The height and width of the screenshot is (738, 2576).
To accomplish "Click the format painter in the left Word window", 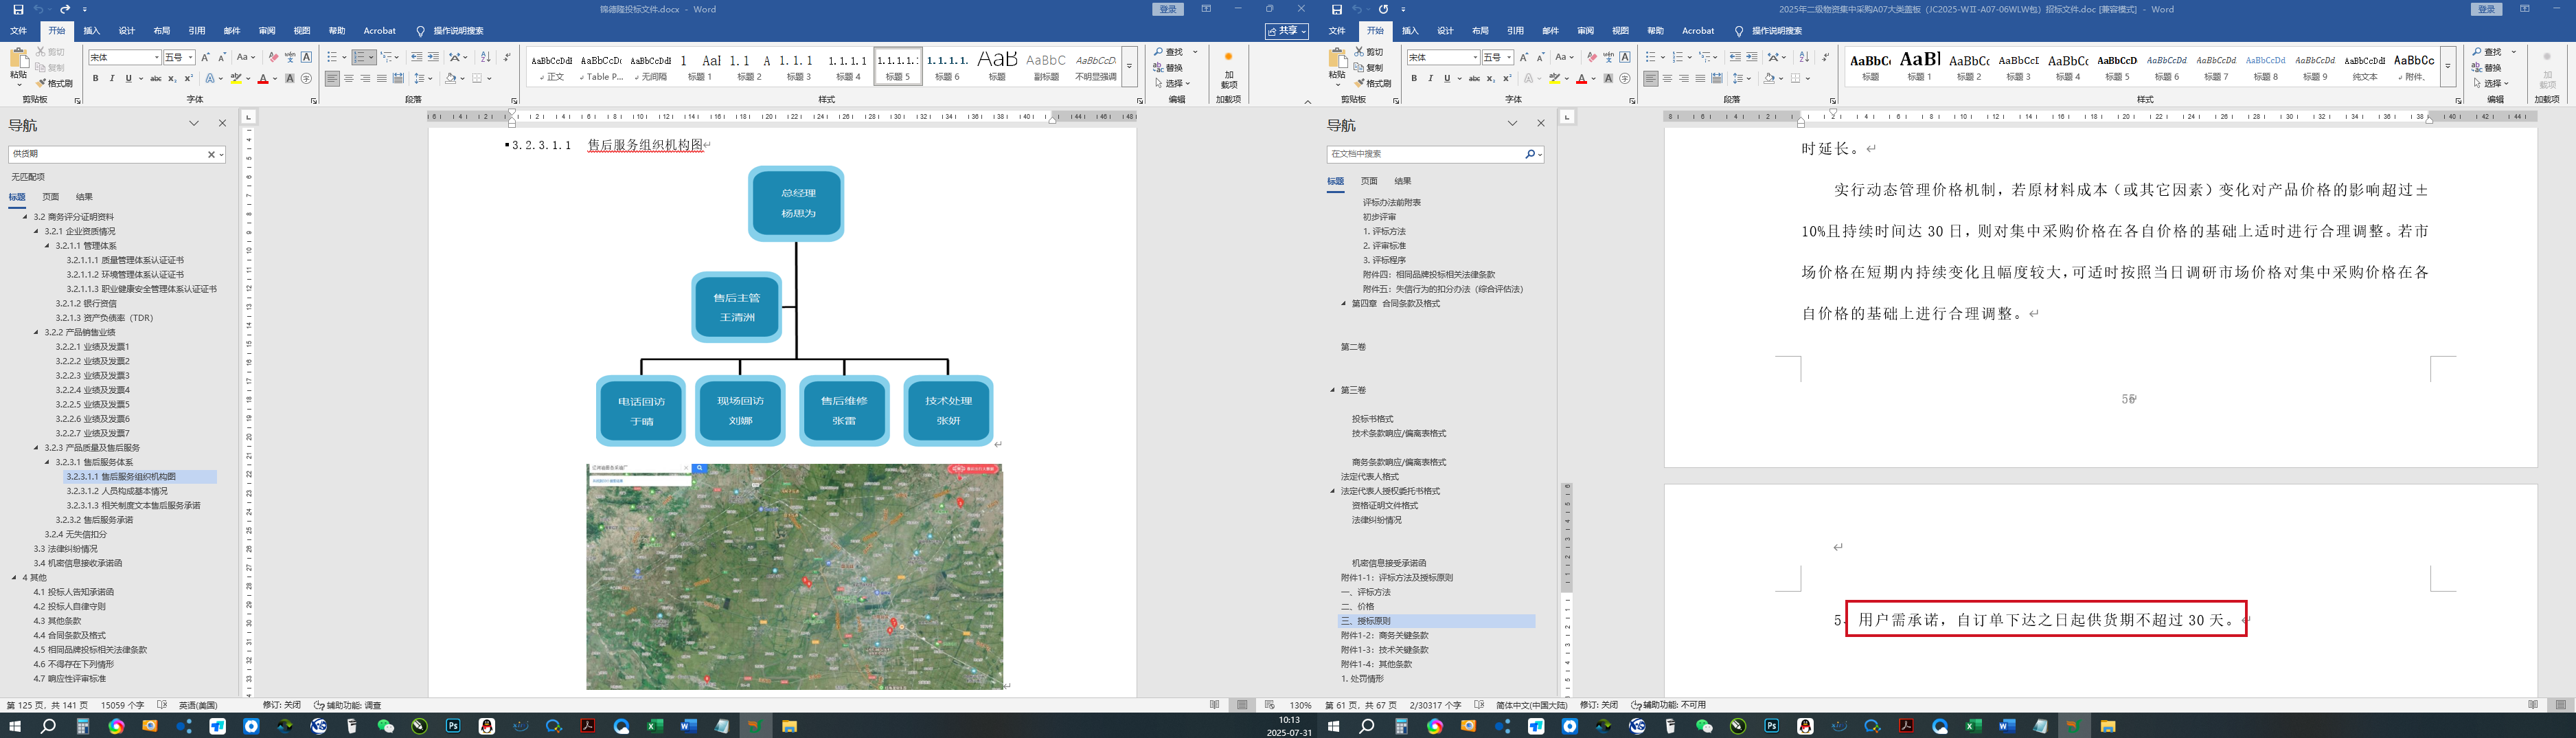I will point(55,83).
